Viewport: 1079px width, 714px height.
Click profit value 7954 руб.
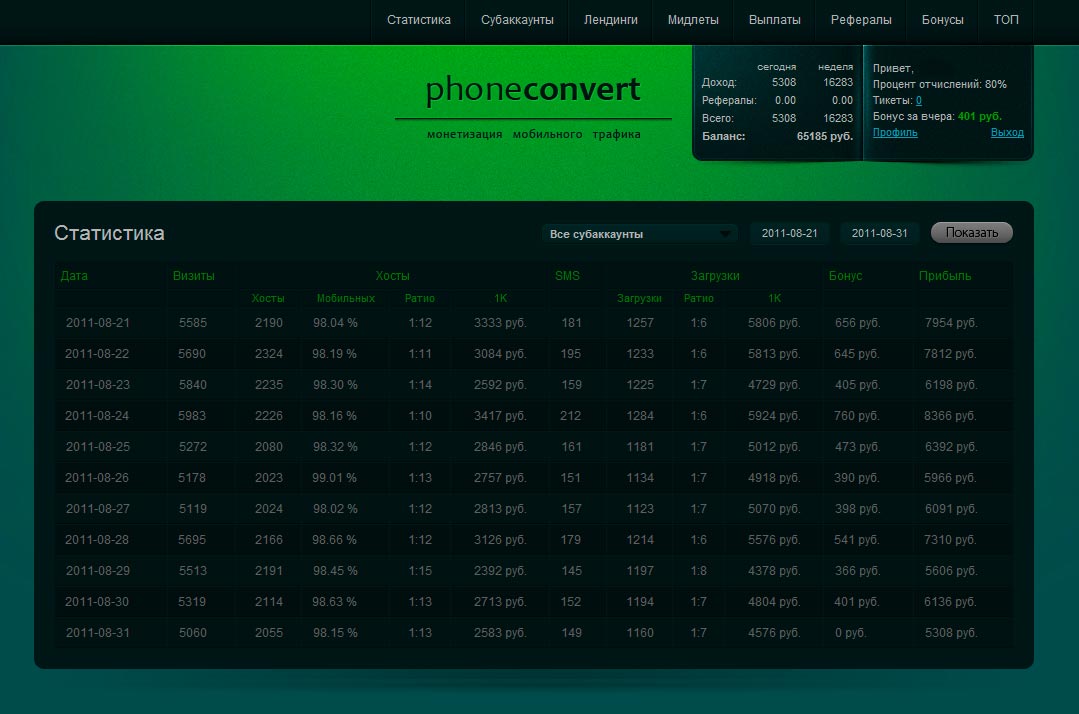951,323
